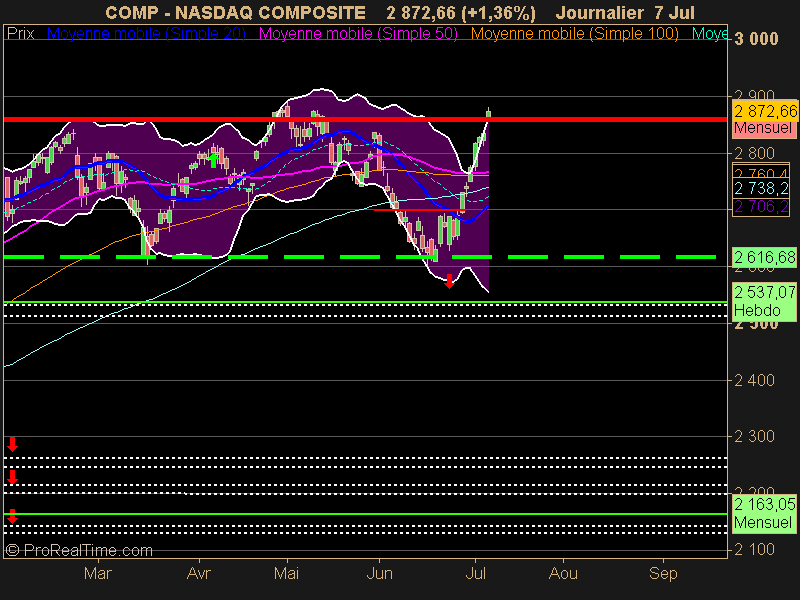
Task: Click the Avr label on the time axis
Action: [x=198, y=573]
